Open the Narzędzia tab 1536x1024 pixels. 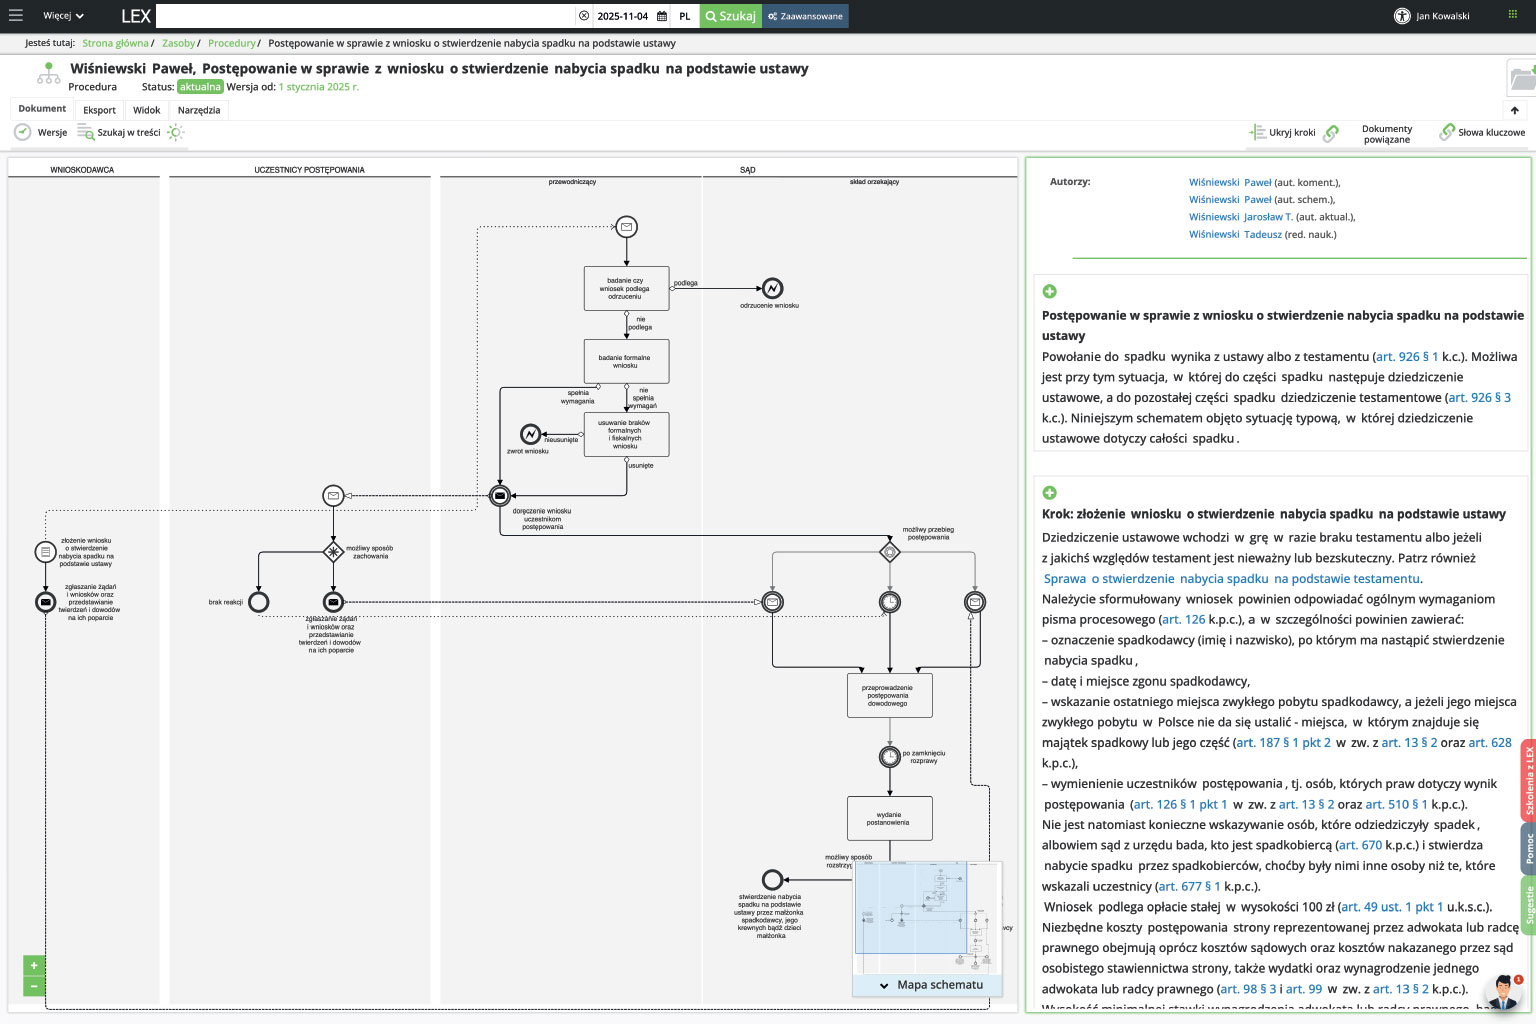click(198, 110)
